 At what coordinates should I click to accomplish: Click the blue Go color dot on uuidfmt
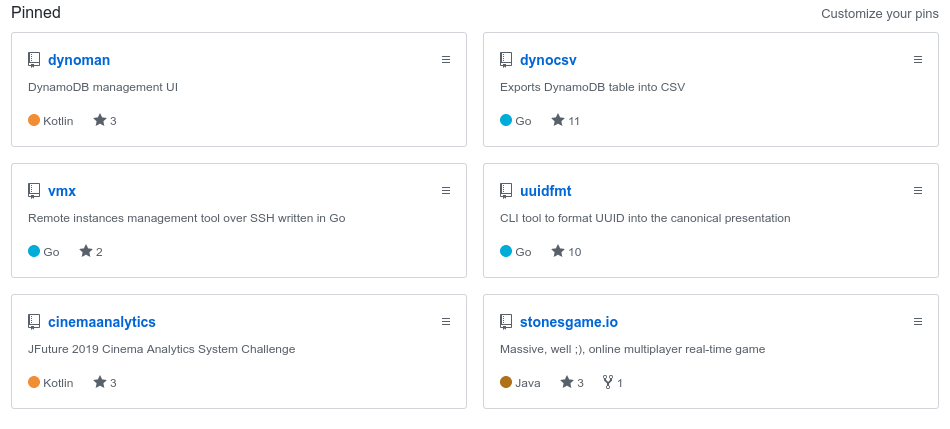[x=506, y=251]
